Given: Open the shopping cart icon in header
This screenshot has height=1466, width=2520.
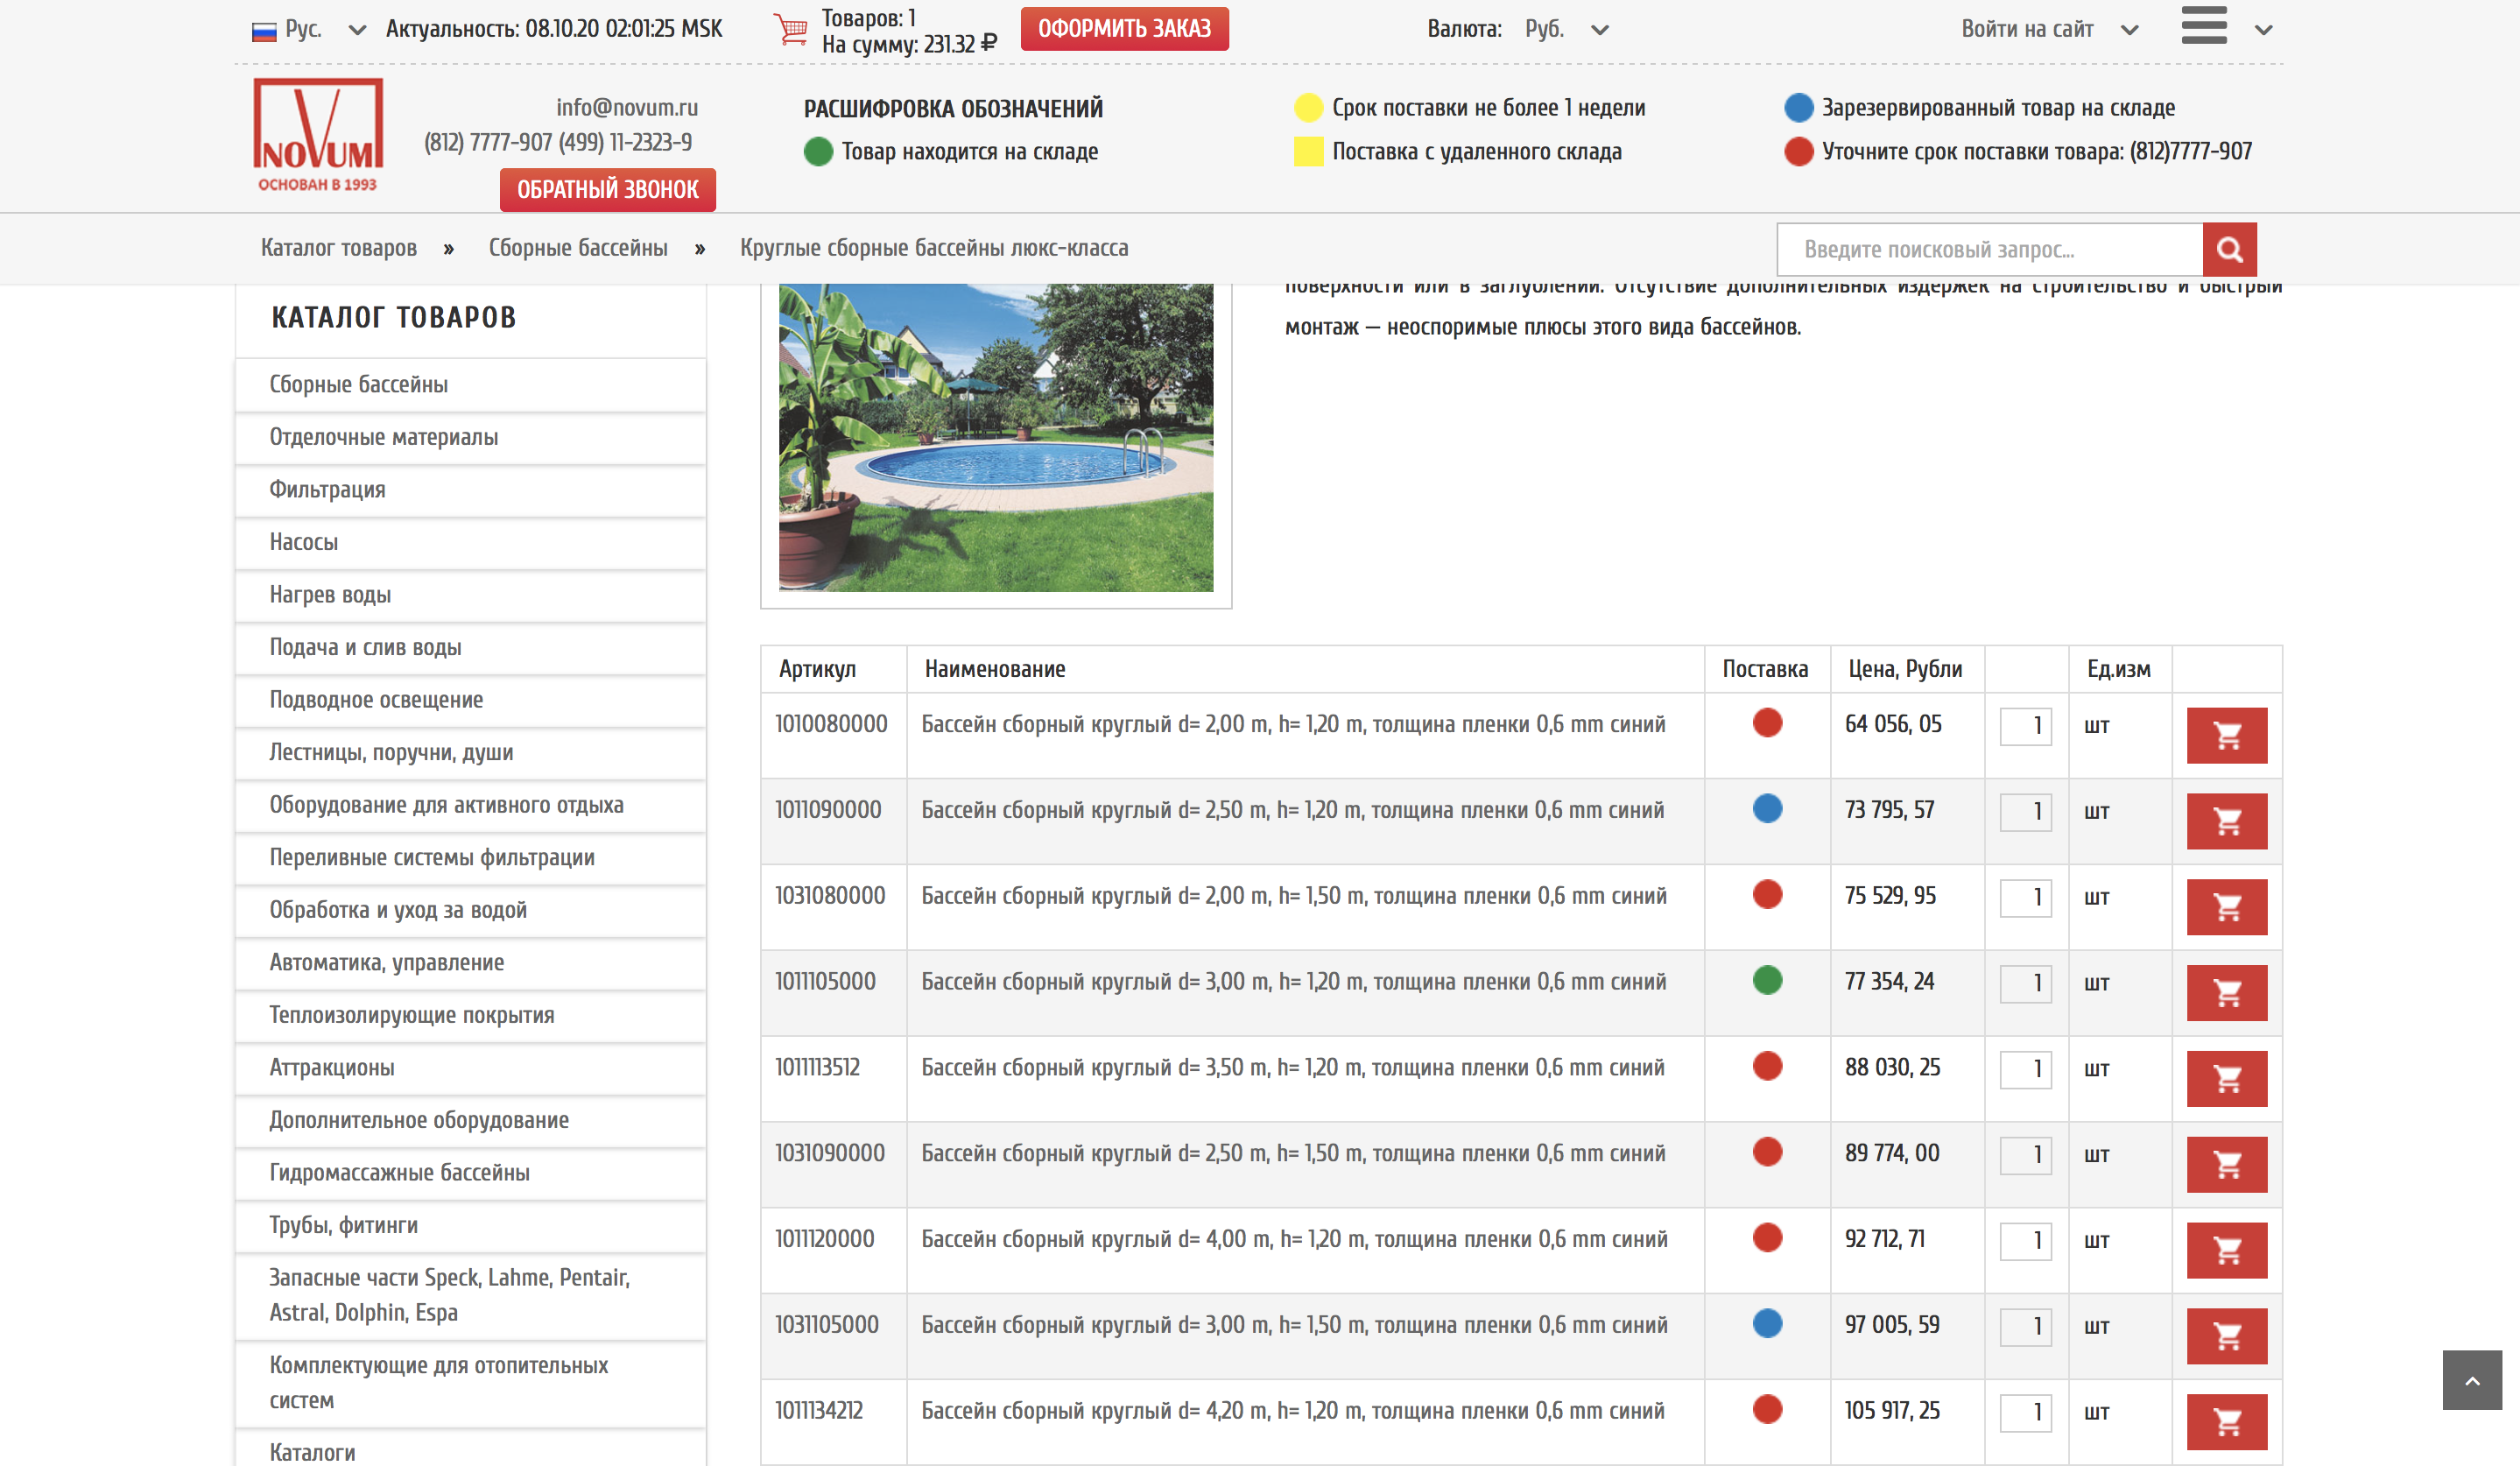Looking at the screenshot, I should pos(790,30).
